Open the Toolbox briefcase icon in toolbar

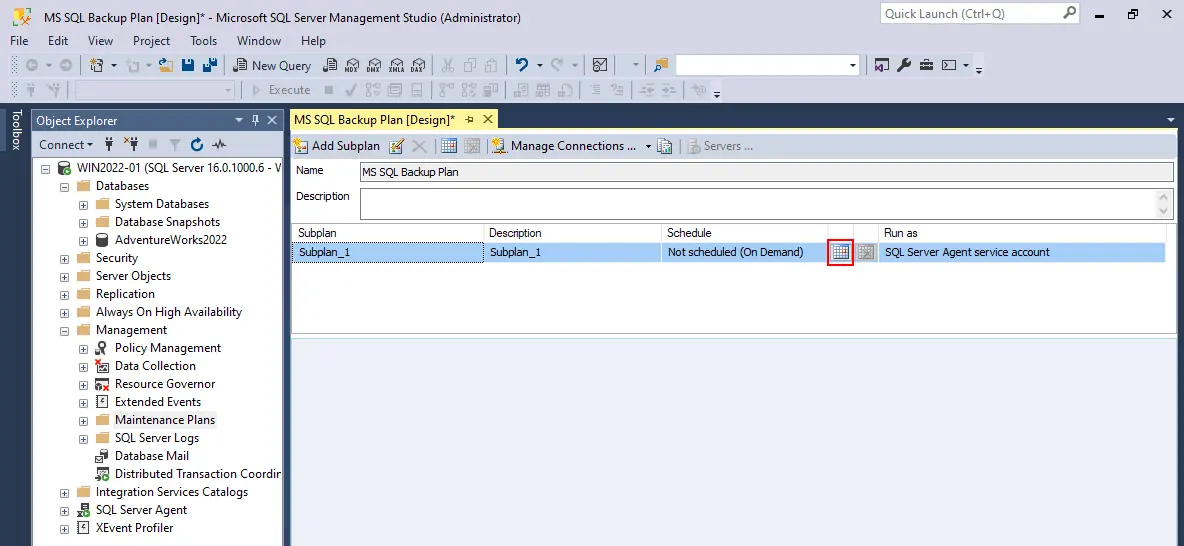926,66
